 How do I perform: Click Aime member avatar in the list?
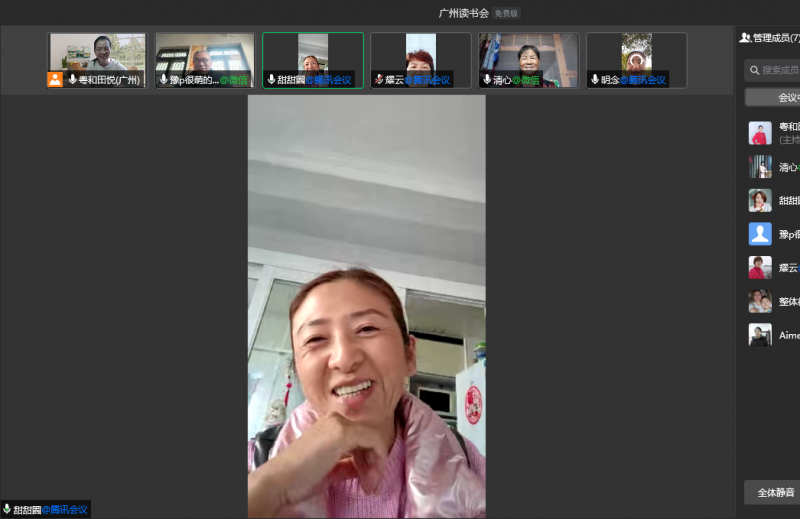coord(760,335)
